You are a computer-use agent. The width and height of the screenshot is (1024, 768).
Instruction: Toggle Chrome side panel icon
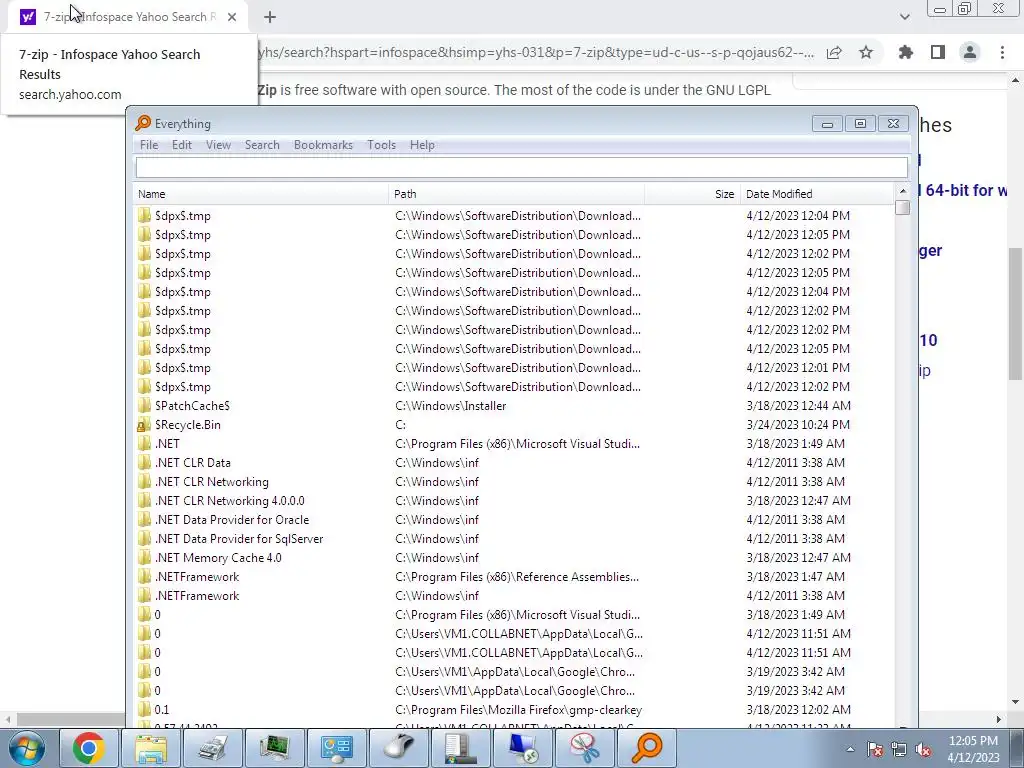pyautogui.click(x=938, y=52)
